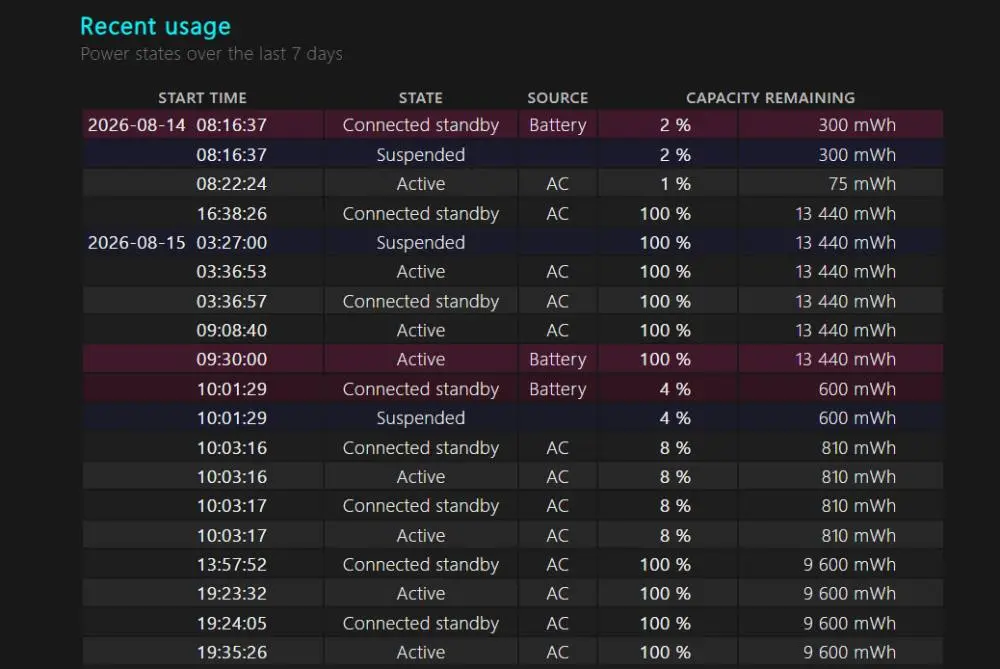Click the START TIME column header
Viewport: 1000px width, 669px height.
[x=202, y=98]
